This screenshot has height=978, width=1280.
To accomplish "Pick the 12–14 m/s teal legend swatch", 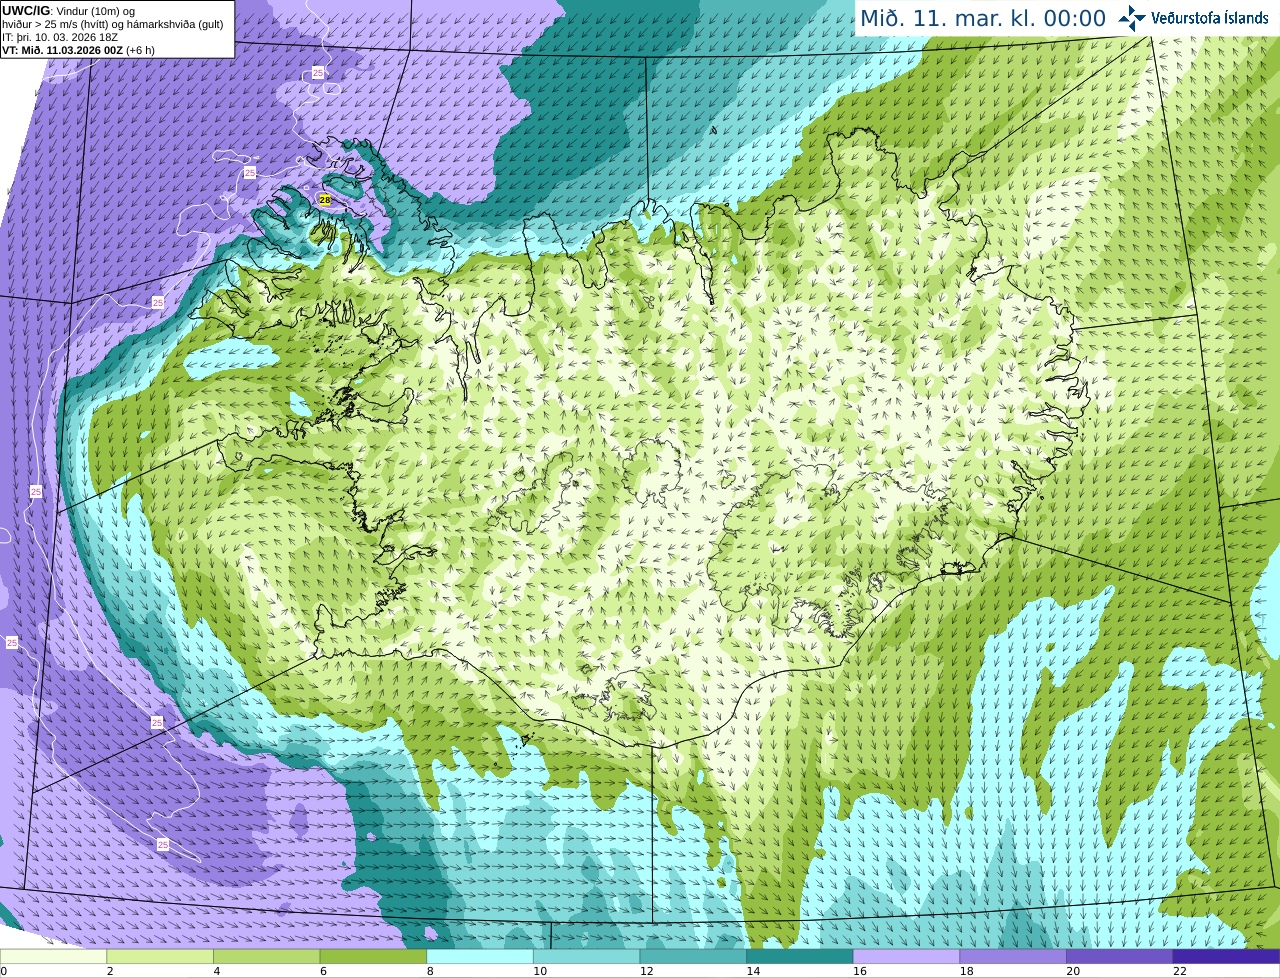I will tap(693, 956).
